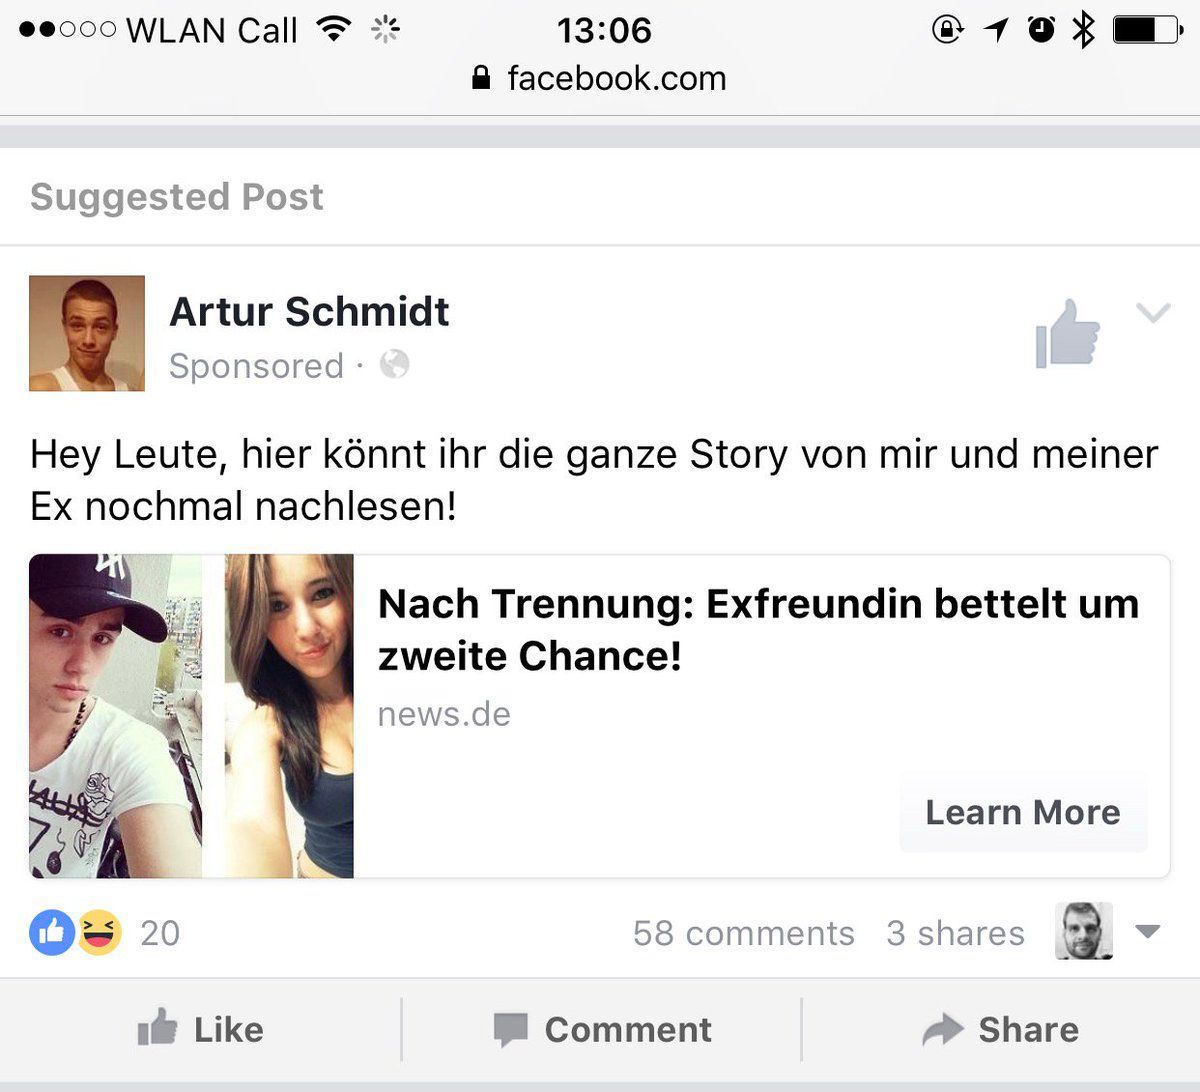Click the globe public audience icon
1200x1092 pixels.
[394, 364]
